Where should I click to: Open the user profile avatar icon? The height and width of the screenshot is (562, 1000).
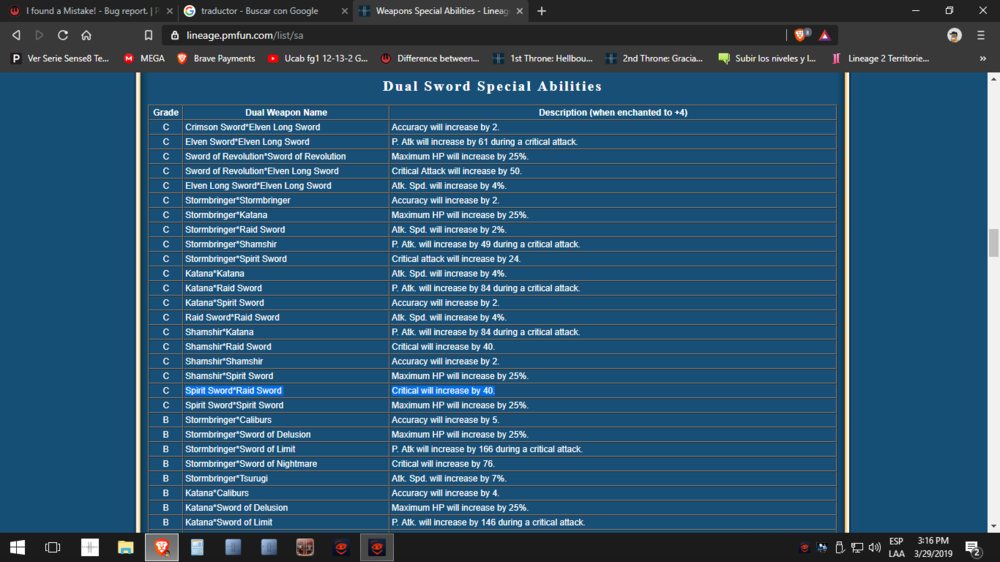point(954,35)
